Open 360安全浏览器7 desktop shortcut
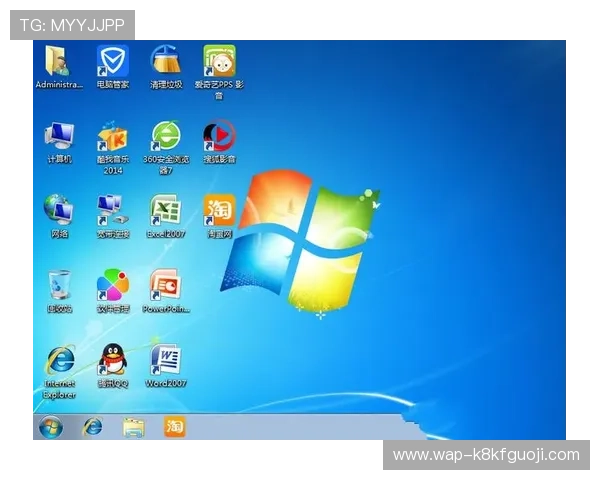600x480 pixels. tap(166, 136)
